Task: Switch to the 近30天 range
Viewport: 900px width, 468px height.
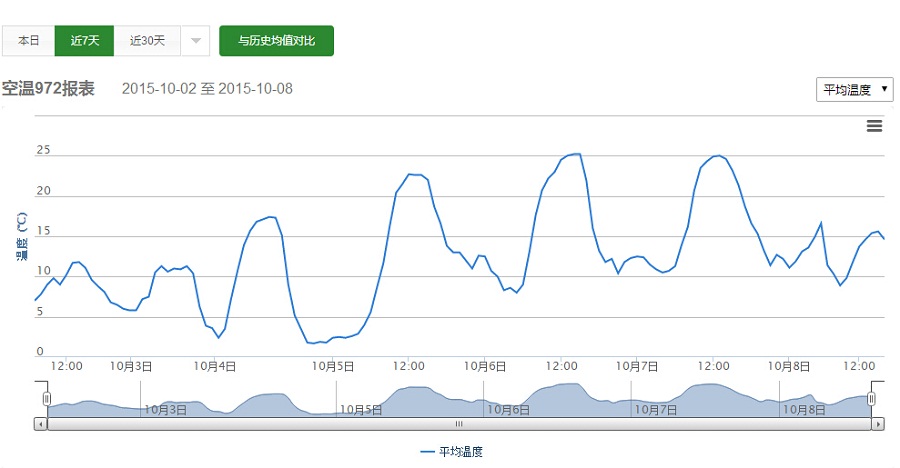Action: click(x=147, y=41)
